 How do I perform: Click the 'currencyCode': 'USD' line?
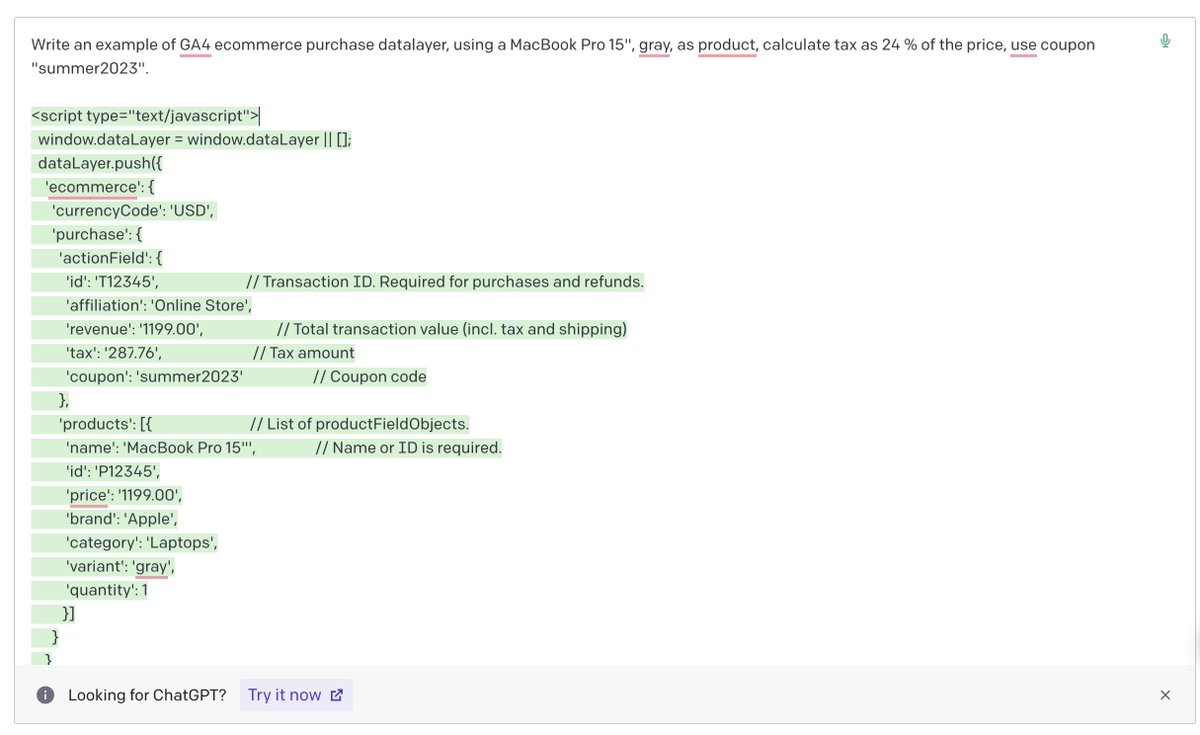pos(133,211)
